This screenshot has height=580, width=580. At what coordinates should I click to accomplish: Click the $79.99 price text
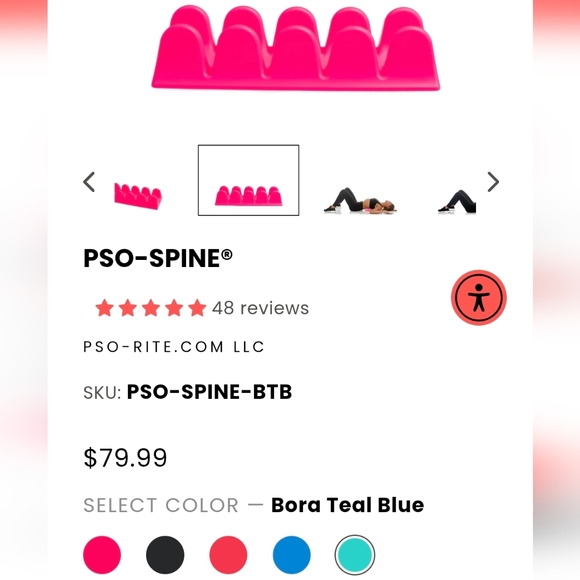(125, 458)
